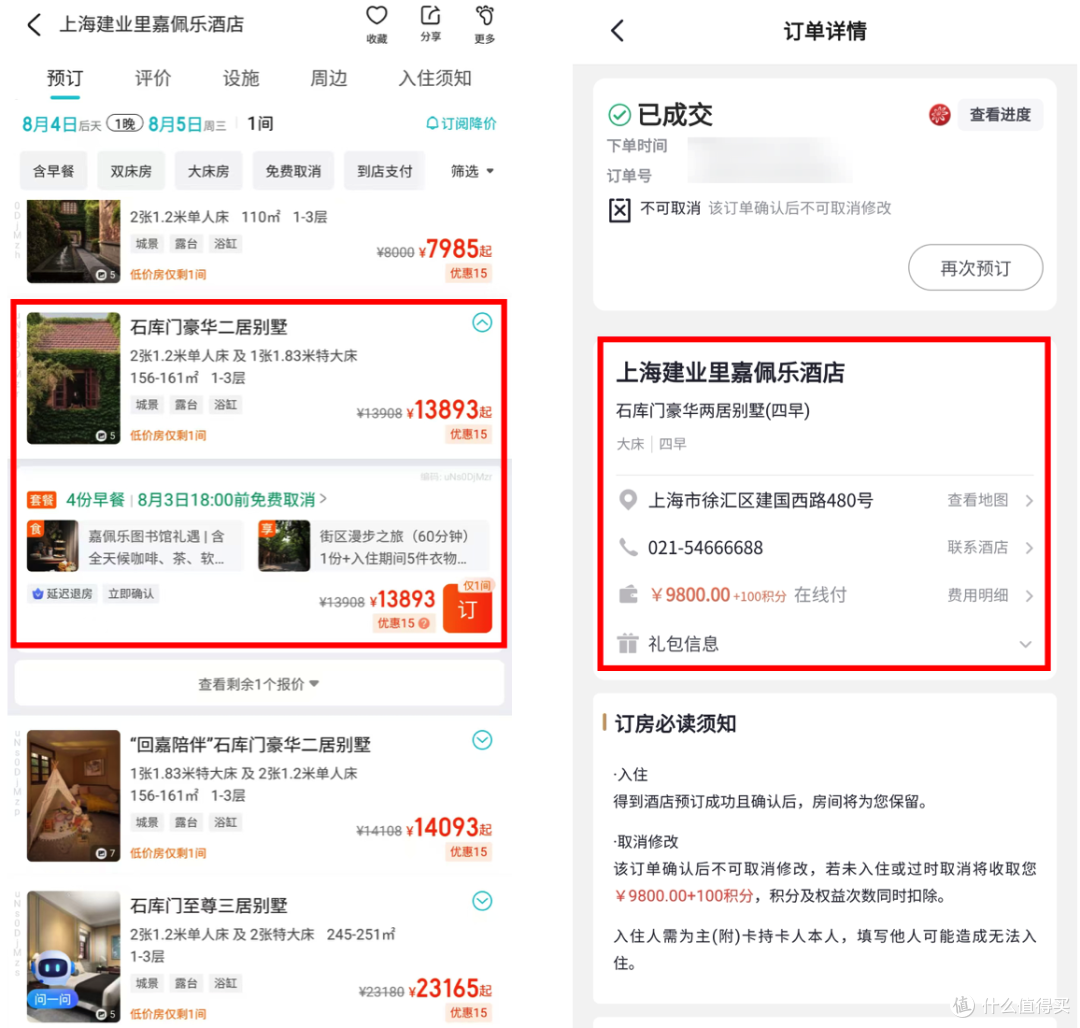Tap the orange 订 booking button

point(467,609)
